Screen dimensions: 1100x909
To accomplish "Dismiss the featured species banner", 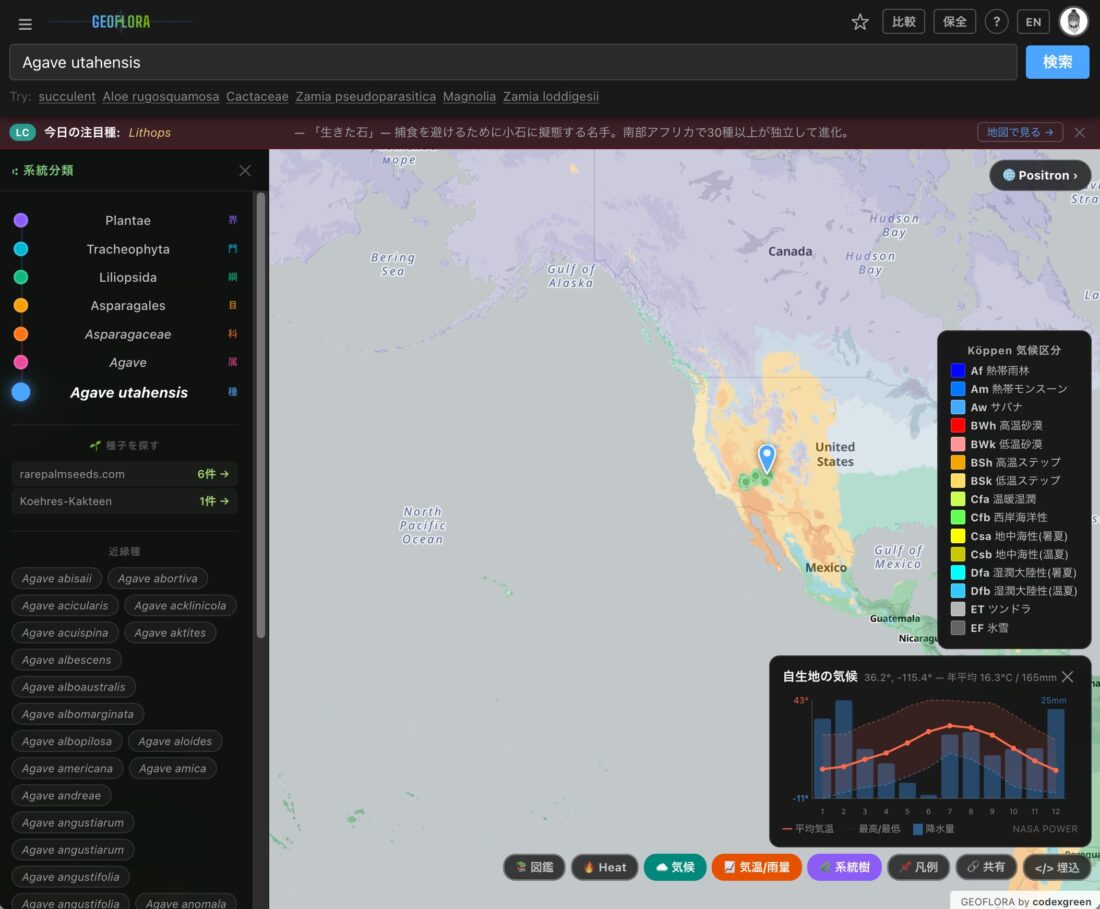I will pos(1080,132).
